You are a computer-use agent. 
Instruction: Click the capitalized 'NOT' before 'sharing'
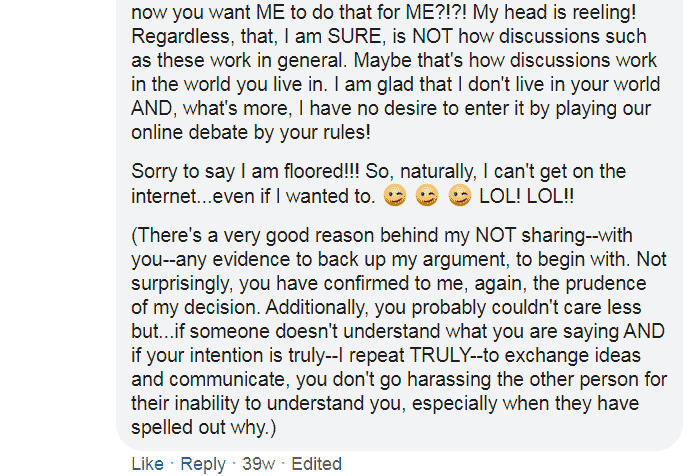pos(496,236)
